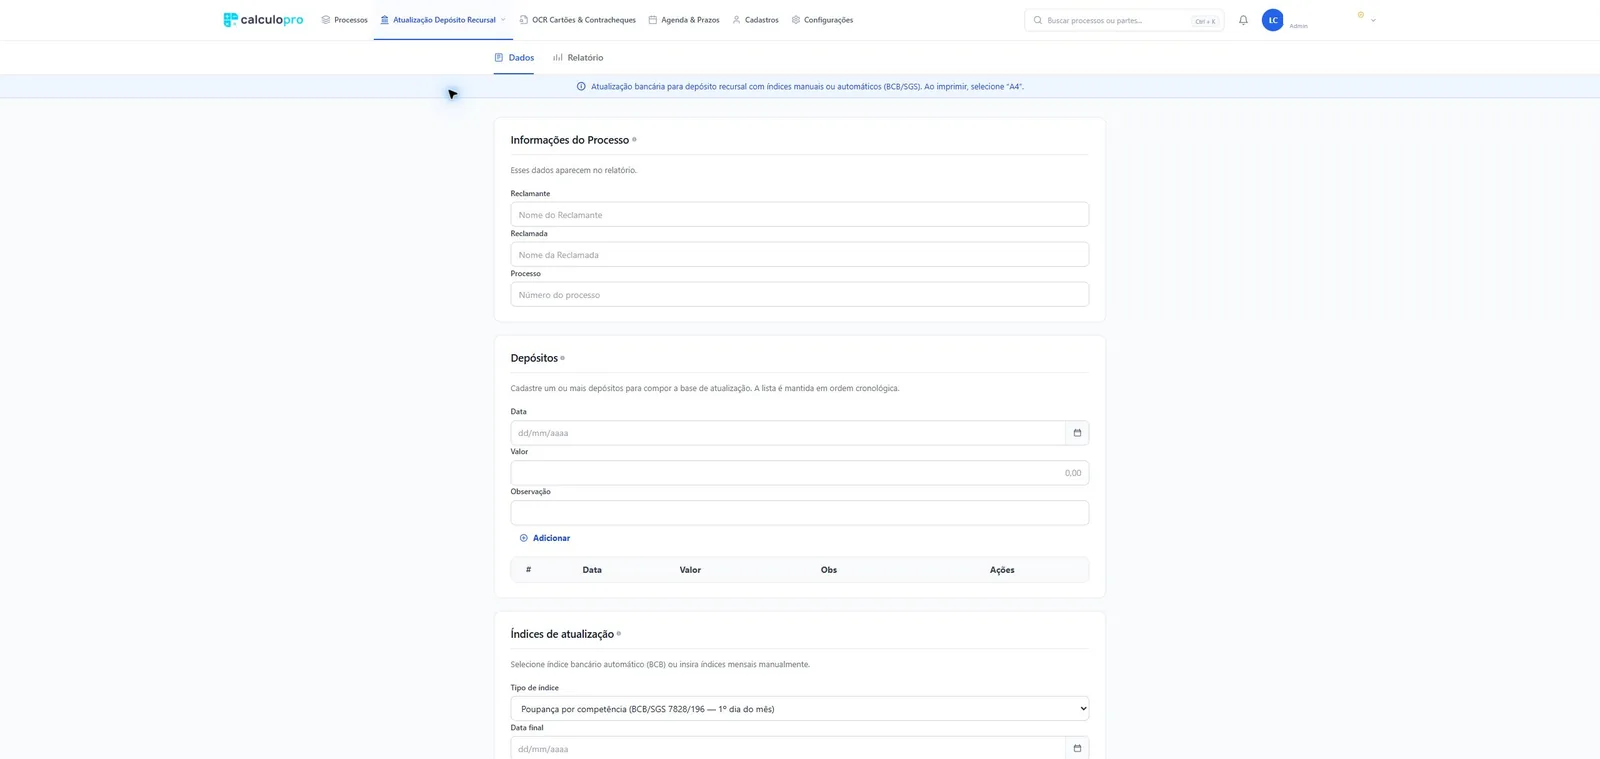Click the magnifier icon in the search box
The height and width of the screenshot is (759, 1600).
[x=1038, y=20]
